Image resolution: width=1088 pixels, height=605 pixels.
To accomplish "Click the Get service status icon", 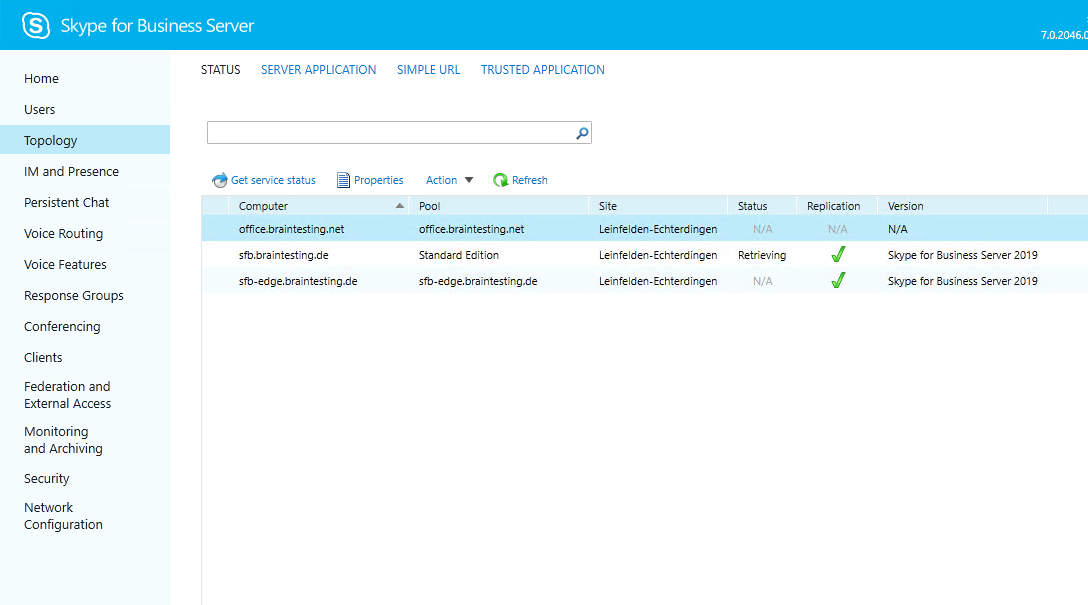I will pyautogui.click(x=220, y=181).
